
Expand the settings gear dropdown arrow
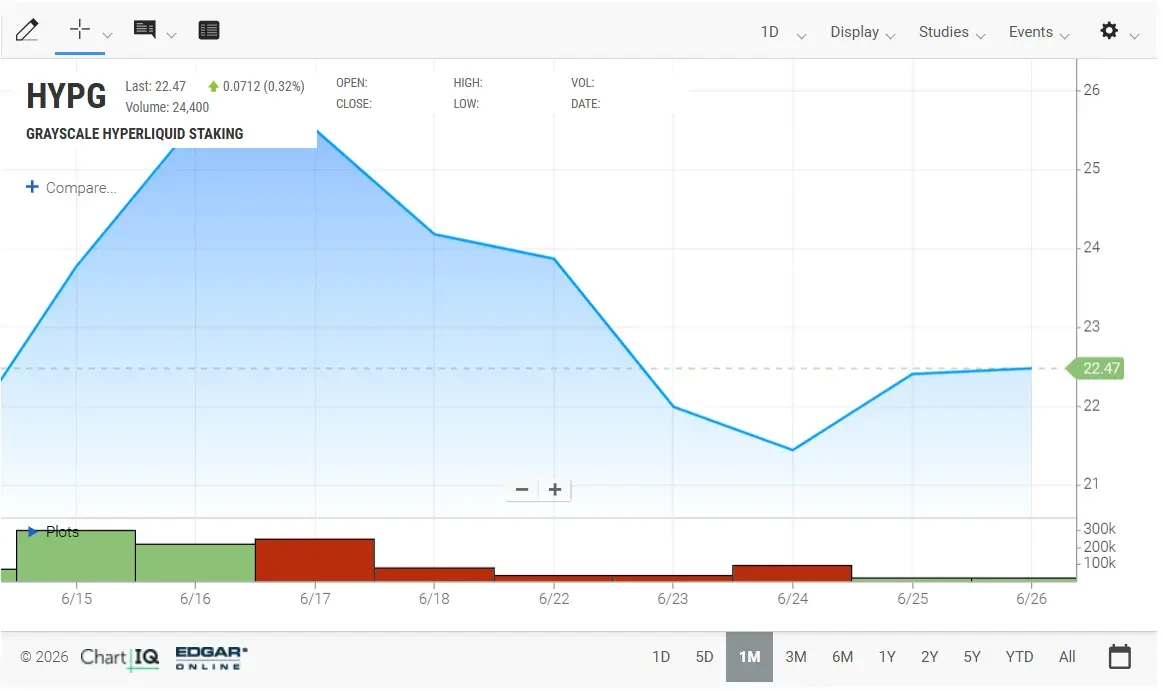(x=1134, y=36)
